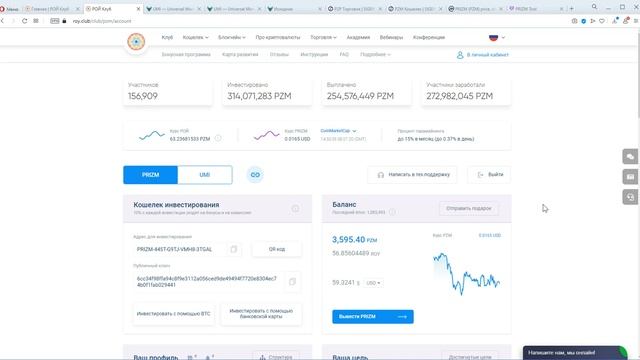
Task: Open the Напишите нам chat widget
Action: click(x=575, y=353)
